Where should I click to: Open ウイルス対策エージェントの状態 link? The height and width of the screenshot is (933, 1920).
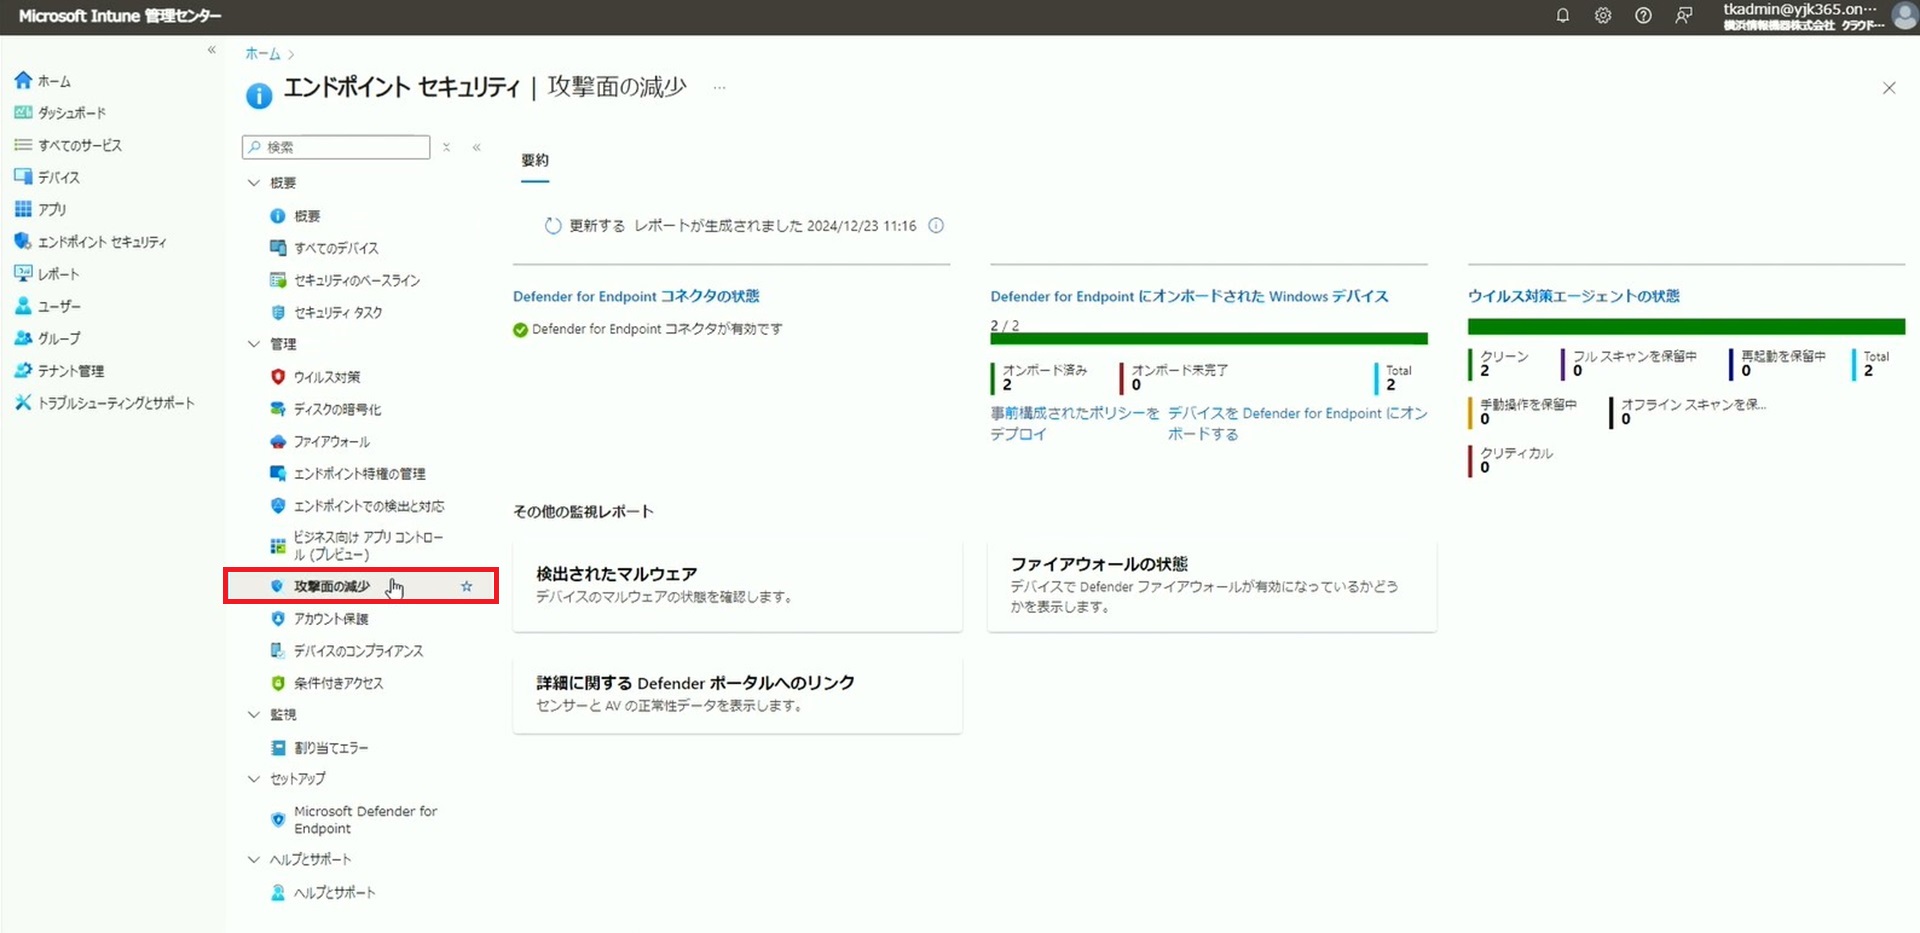(1573, 296)
